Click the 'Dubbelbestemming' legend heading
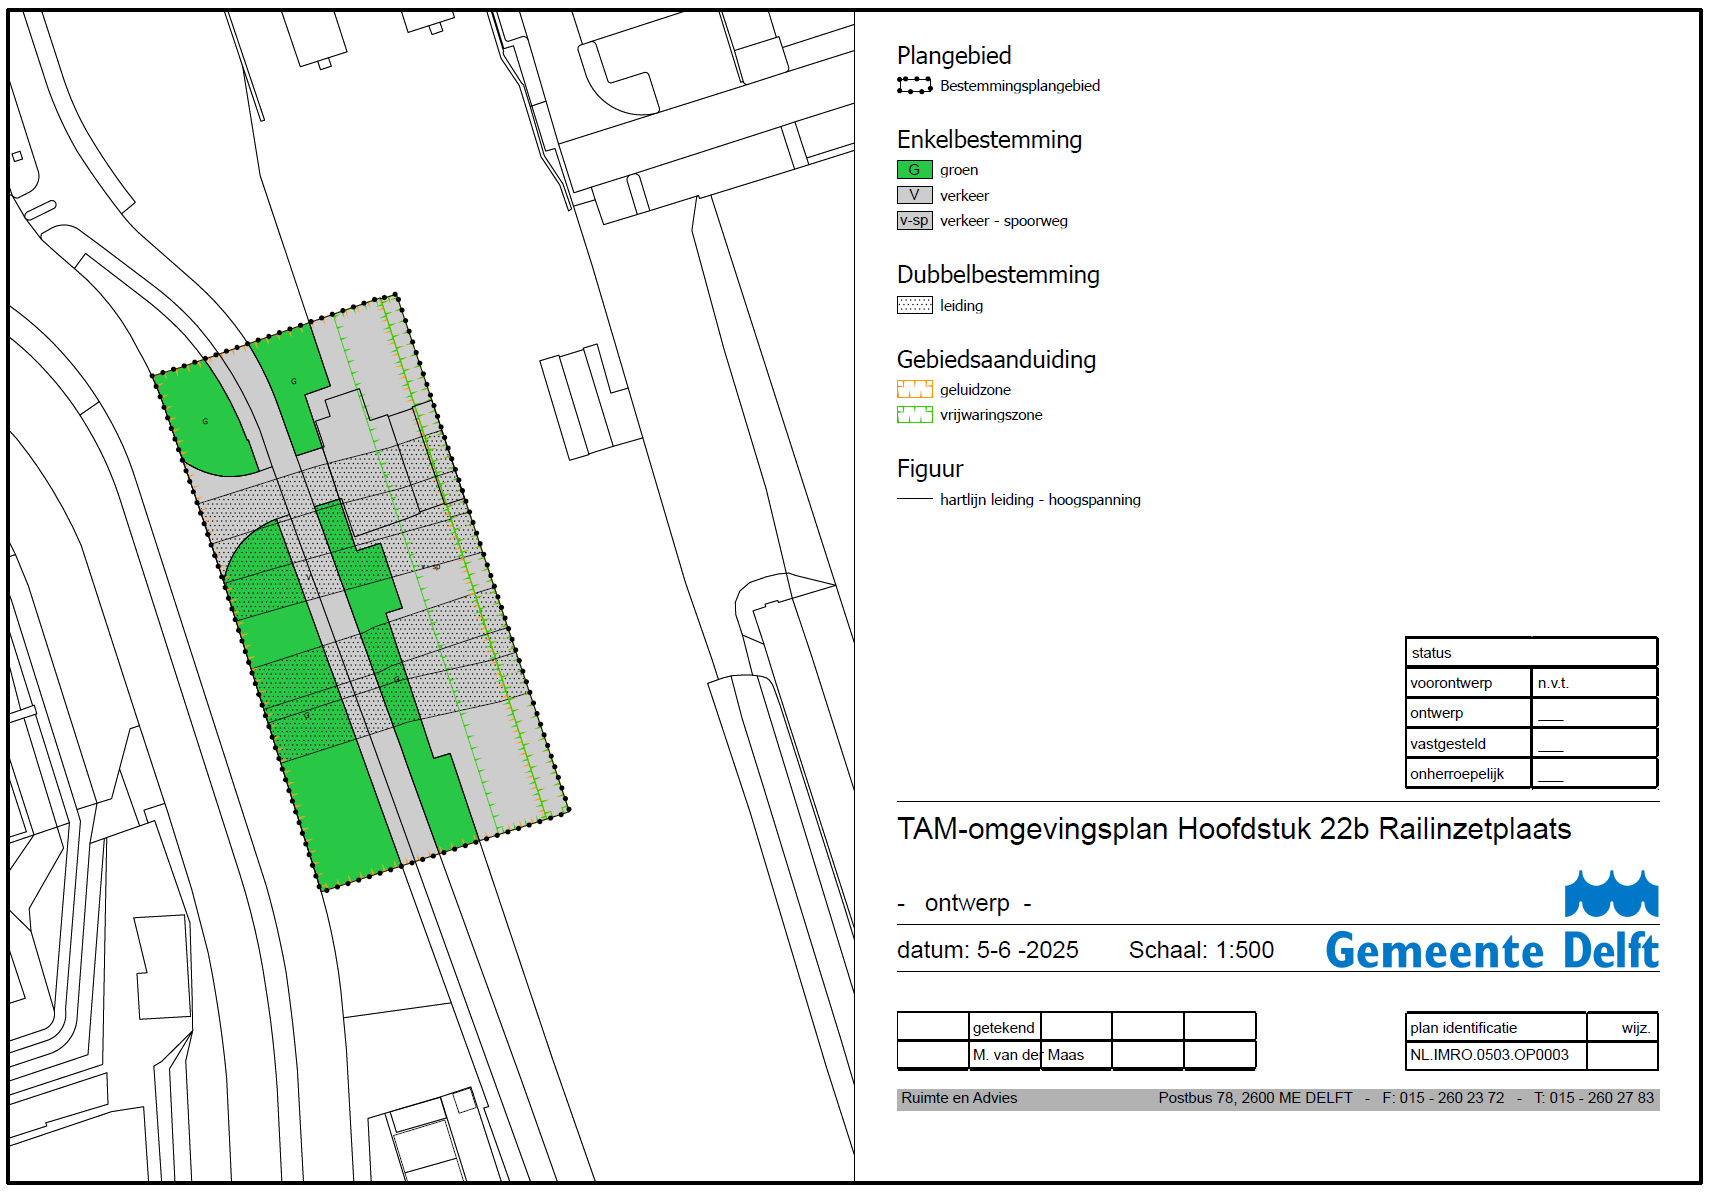The image size is (1711, 1192). tap(998, 274)
